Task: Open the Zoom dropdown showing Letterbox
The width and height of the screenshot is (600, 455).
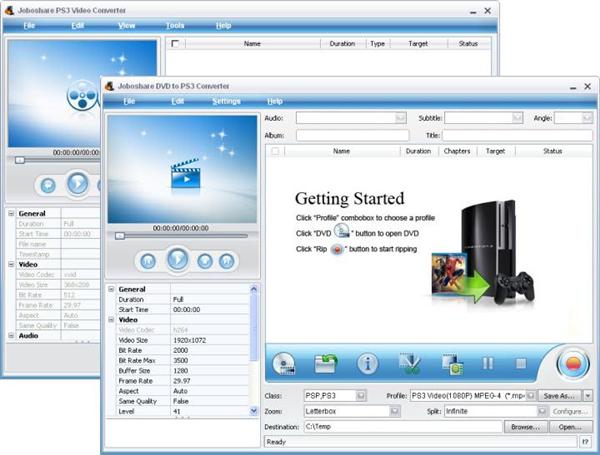Action: (x=395, y=411)
